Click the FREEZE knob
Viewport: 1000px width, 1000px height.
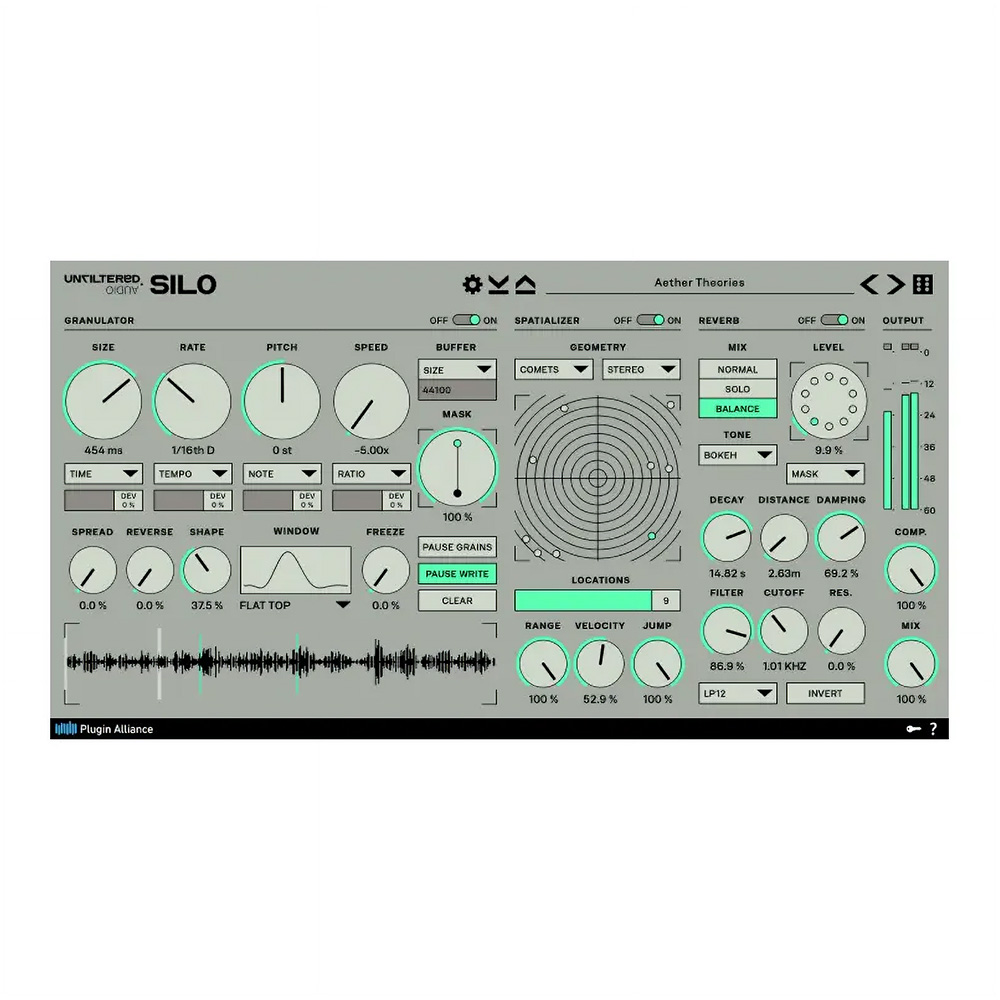pyautogui.click(x=385, y=570)
